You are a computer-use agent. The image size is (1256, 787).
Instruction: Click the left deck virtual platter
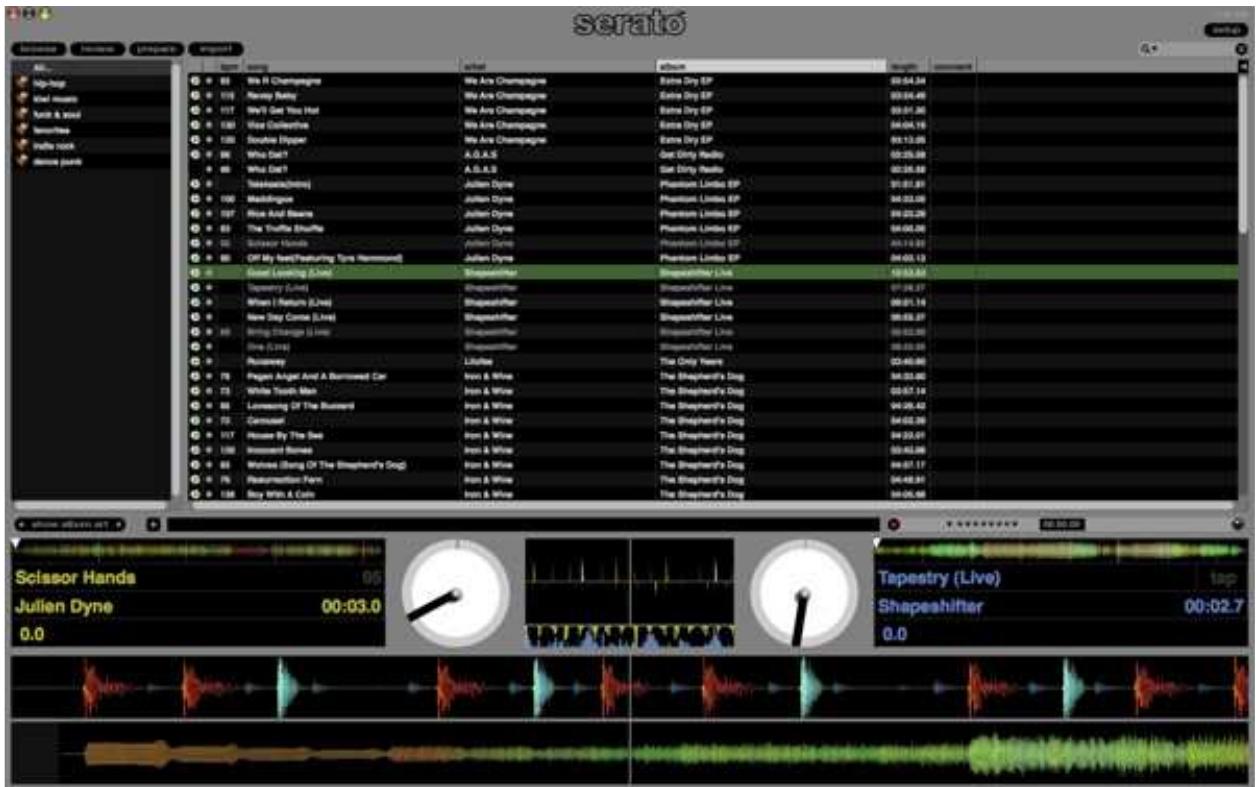[455, 593]
